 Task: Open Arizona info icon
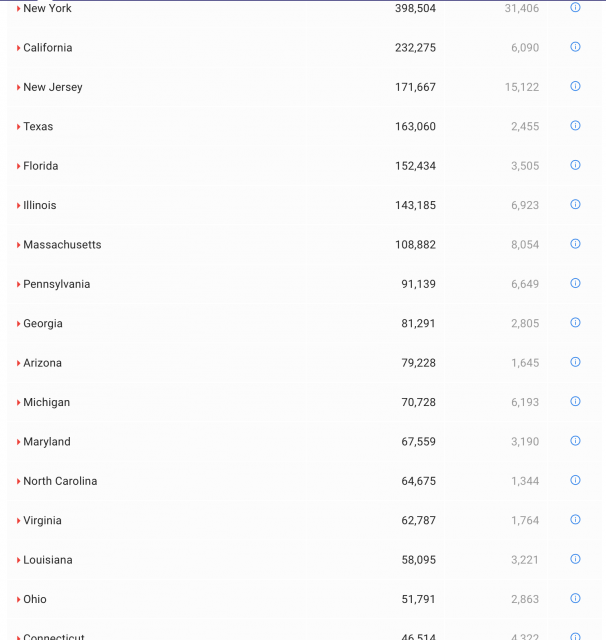(x=575, y=362)
